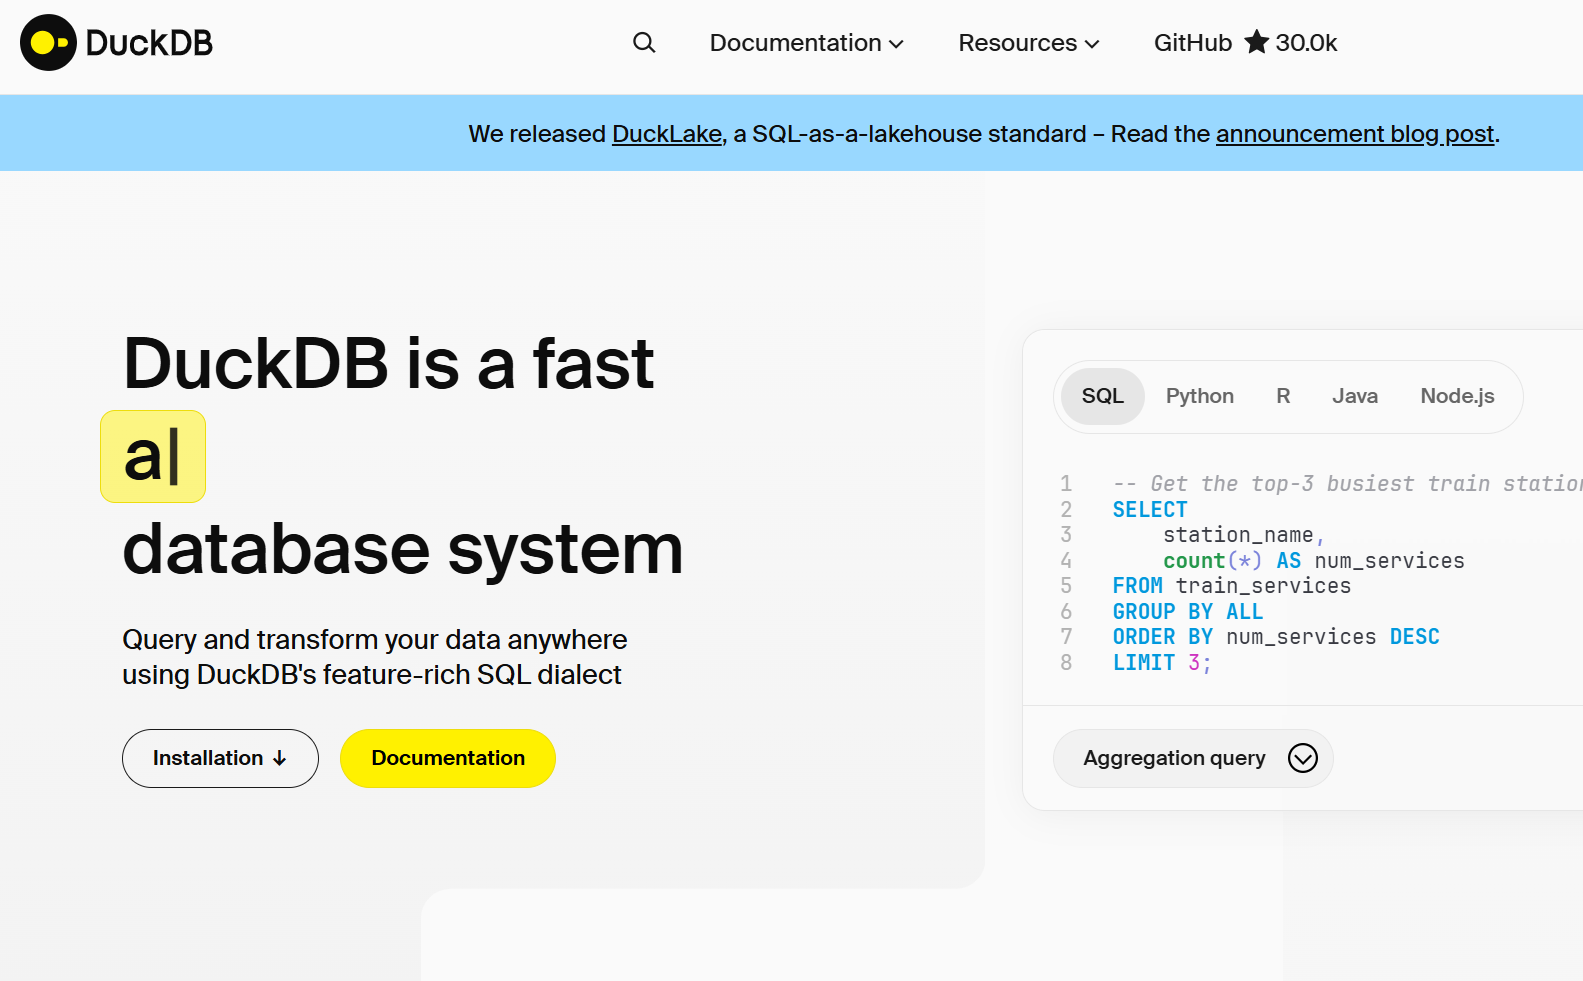The height and width of the screenshot is (981, 1583).
Task: Open the Aggregation query dropdown
Action: tap(1193, 758)
